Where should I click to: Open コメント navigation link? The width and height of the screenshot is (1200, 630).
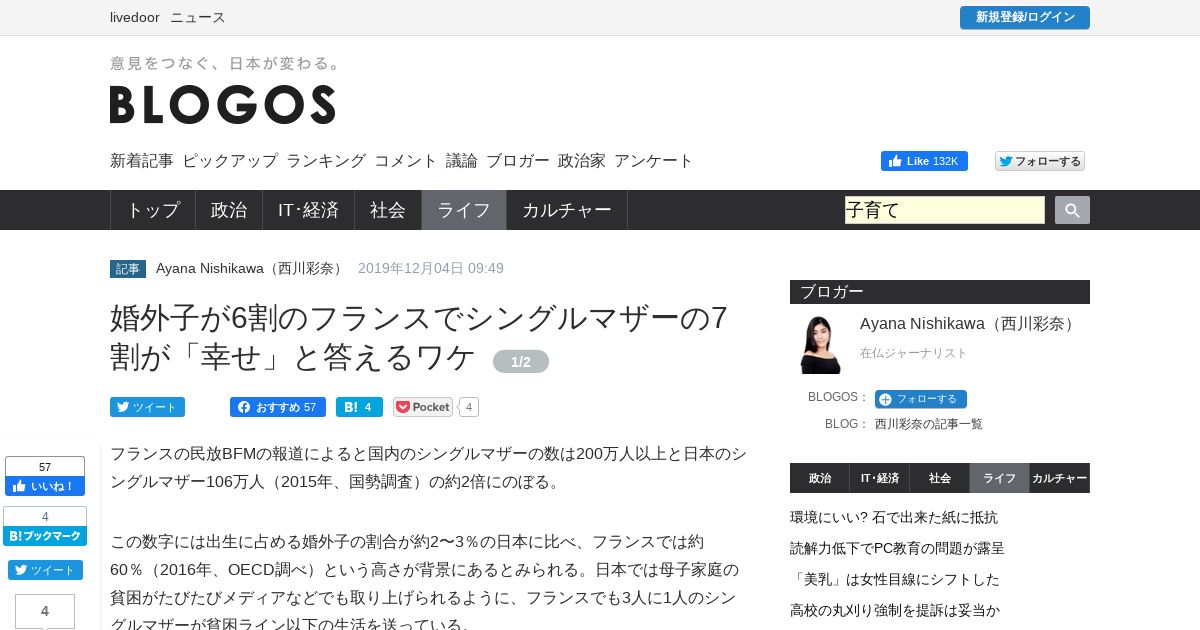pyautogui.click(x=406, y=160)
